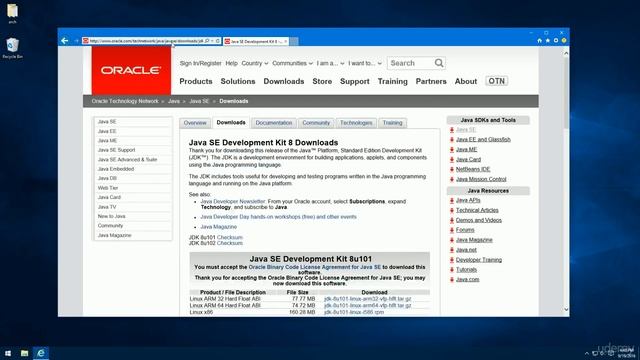Open the Recycle Bin desktop icon
This screenshot has height=360, width=640.
pos(12,48)
